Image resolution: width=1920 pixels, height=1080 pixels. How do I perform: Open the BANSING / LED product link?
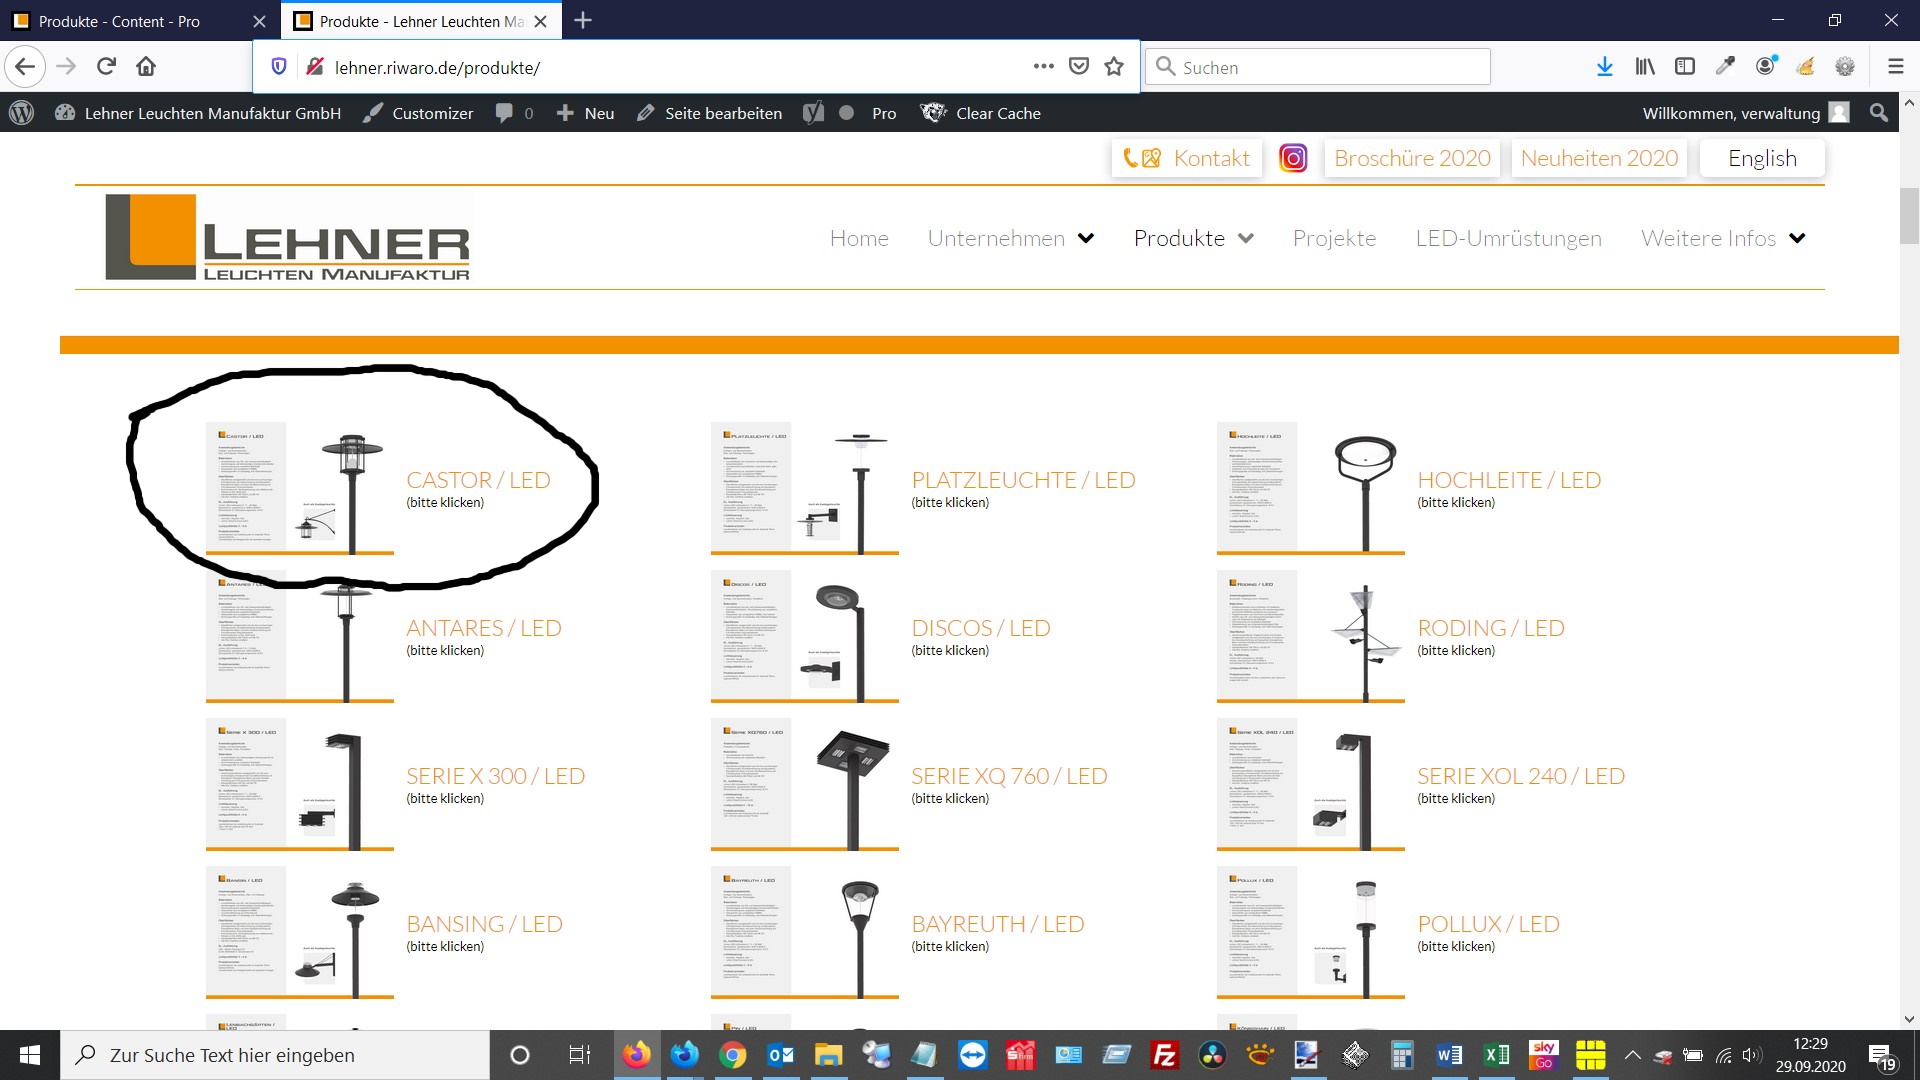click(x=484, y=924)
